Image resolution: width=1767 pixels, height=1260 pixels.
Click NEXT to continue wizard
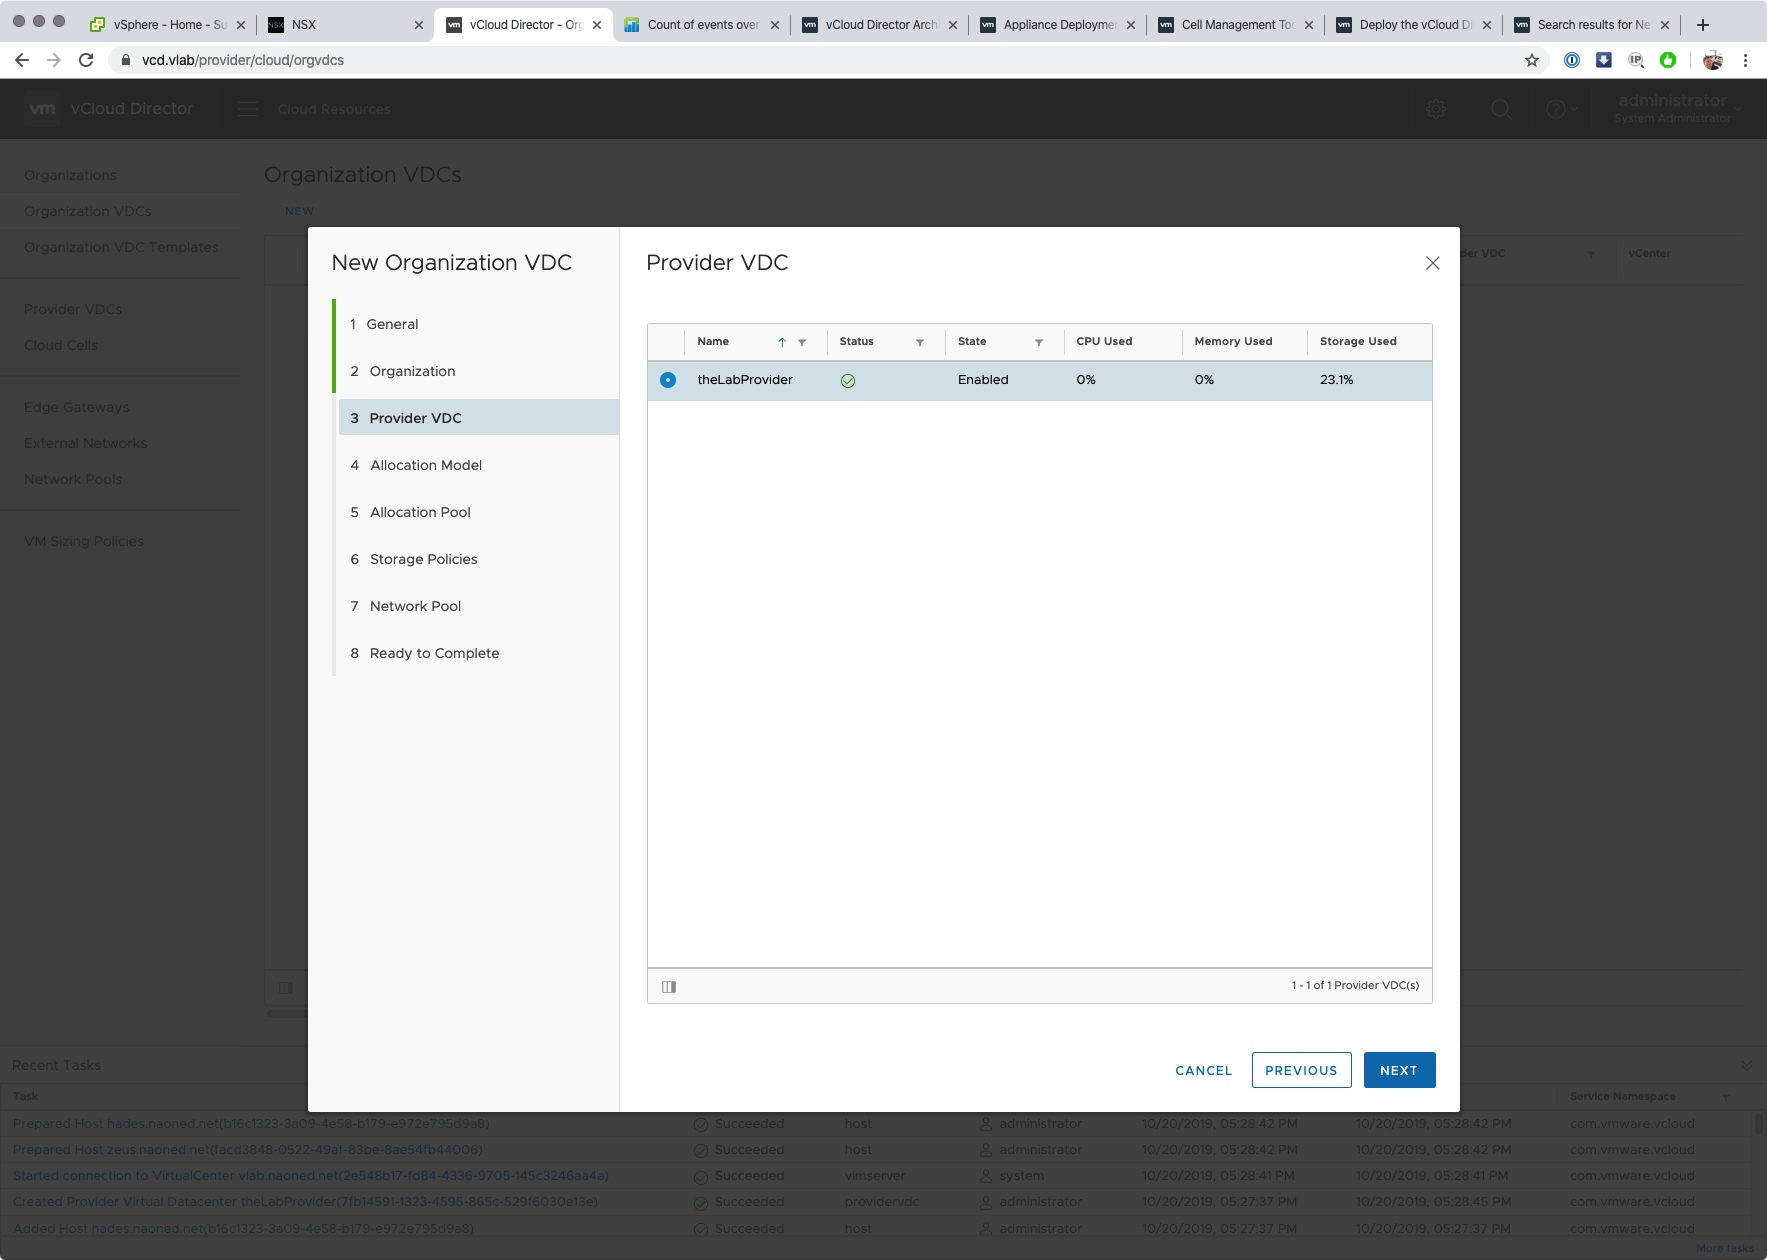point(1399,1070)
